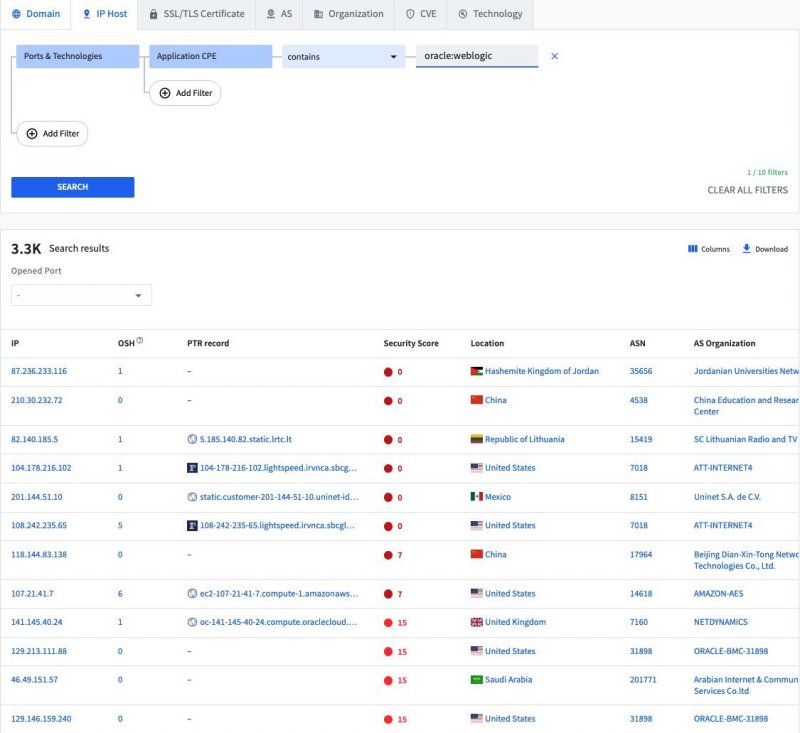
Task: Click the oracle:weblogic filter value field
Action: click(477, 56)
